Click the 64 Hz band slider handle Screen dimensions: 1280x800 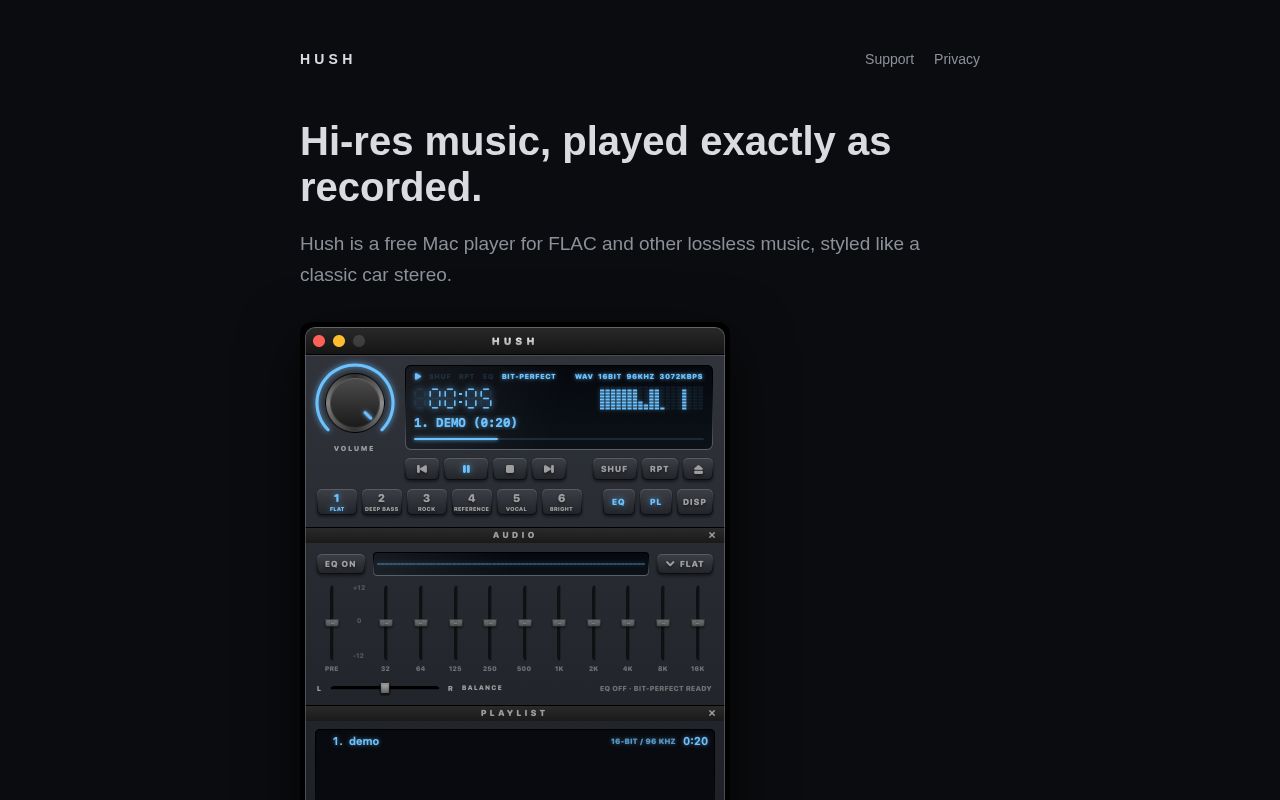pos(421,623)
